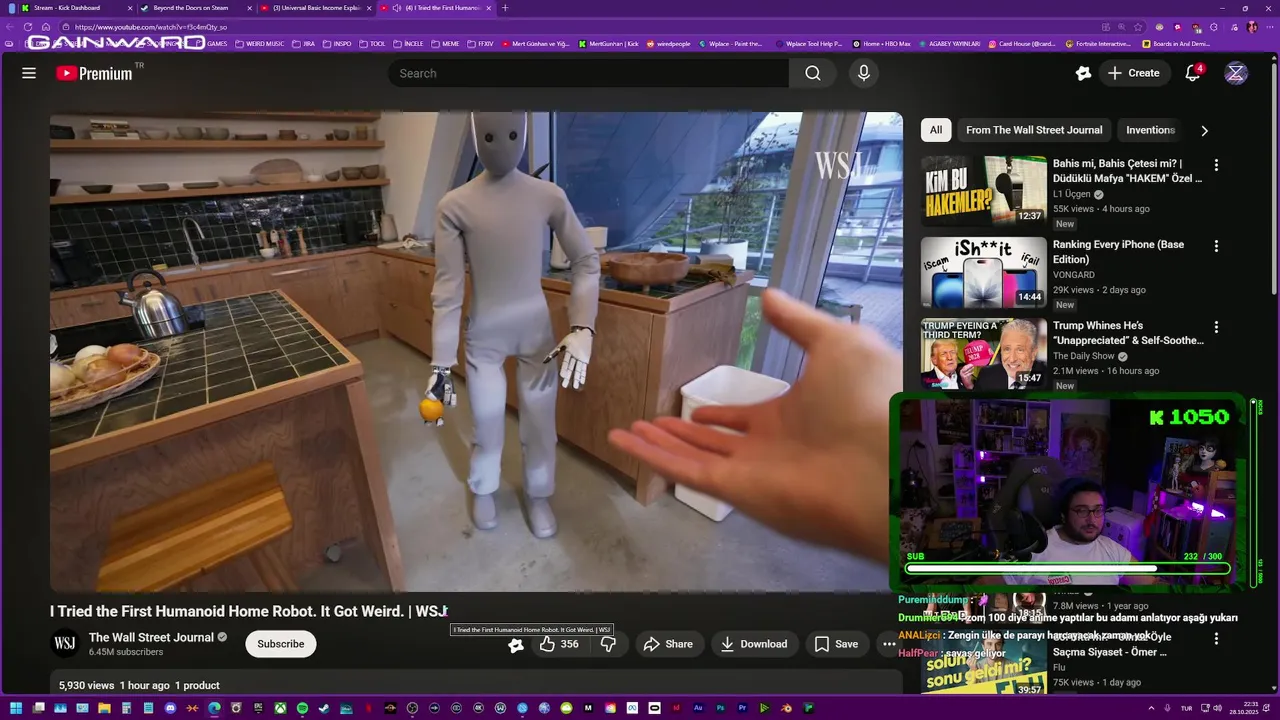
Task: Click the YouTube search field
Action: click(588, 73)
